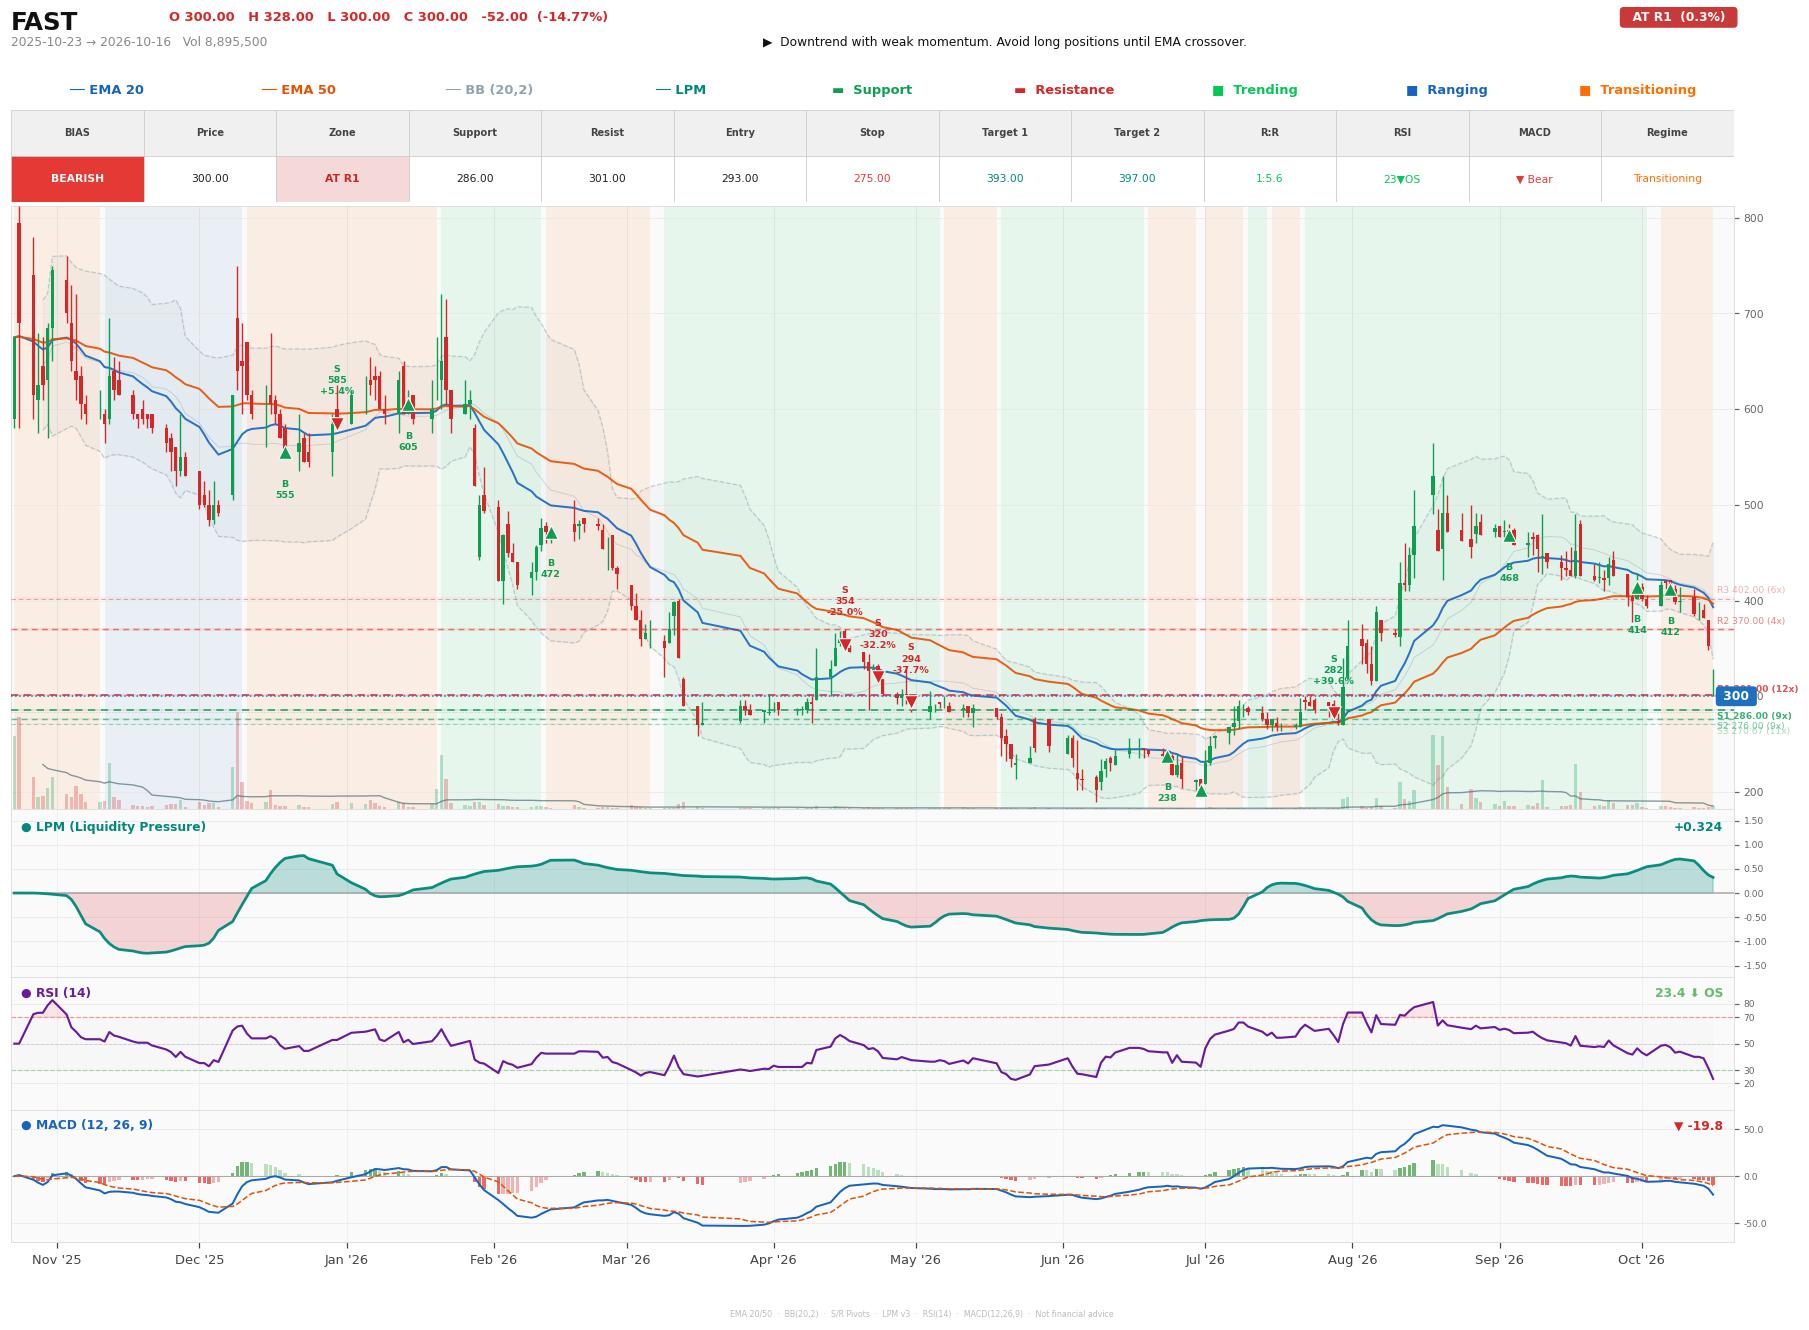Click the B 555 buy signal label
This screenshot has width=1809, height=1330.
pos(285,489)
